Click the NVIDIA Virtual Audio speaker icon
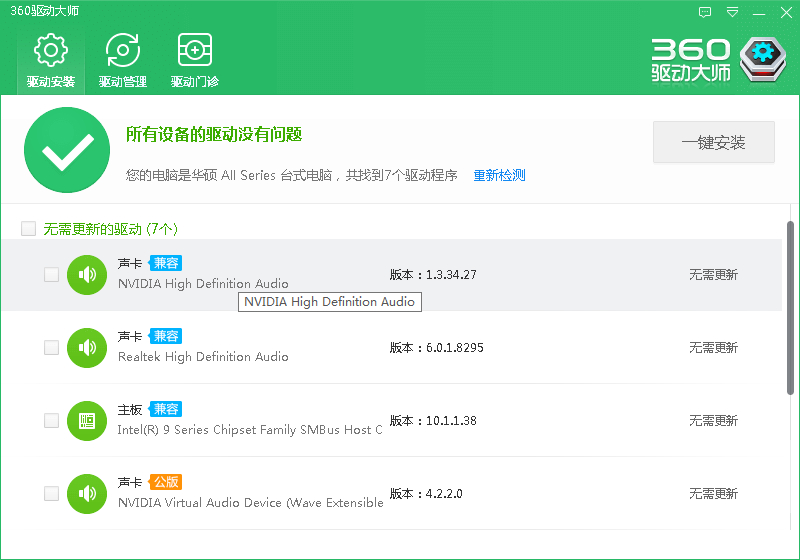The image size is (800, 560). tap(87, 494)
